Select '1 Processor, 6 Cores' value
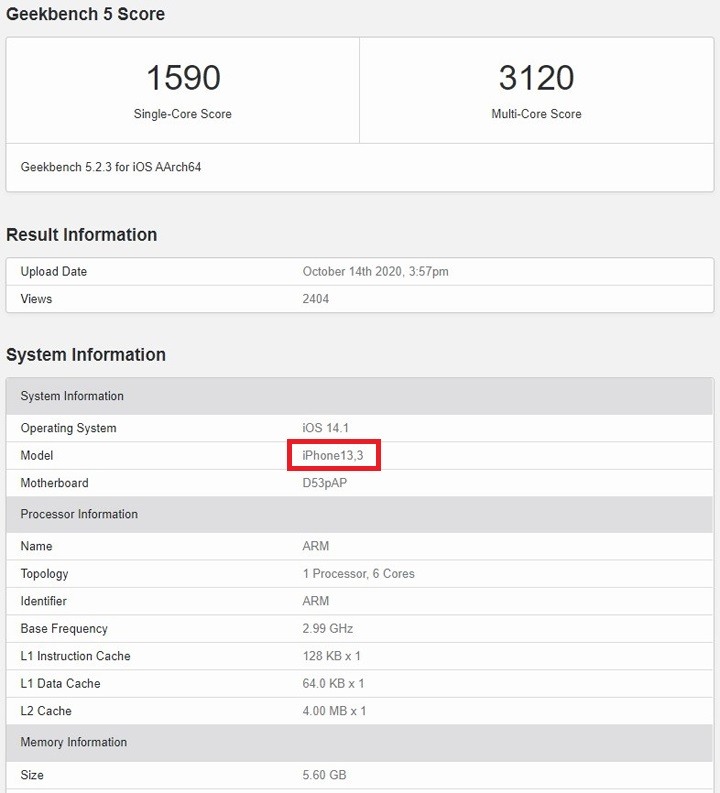 (x=358, y=574)
